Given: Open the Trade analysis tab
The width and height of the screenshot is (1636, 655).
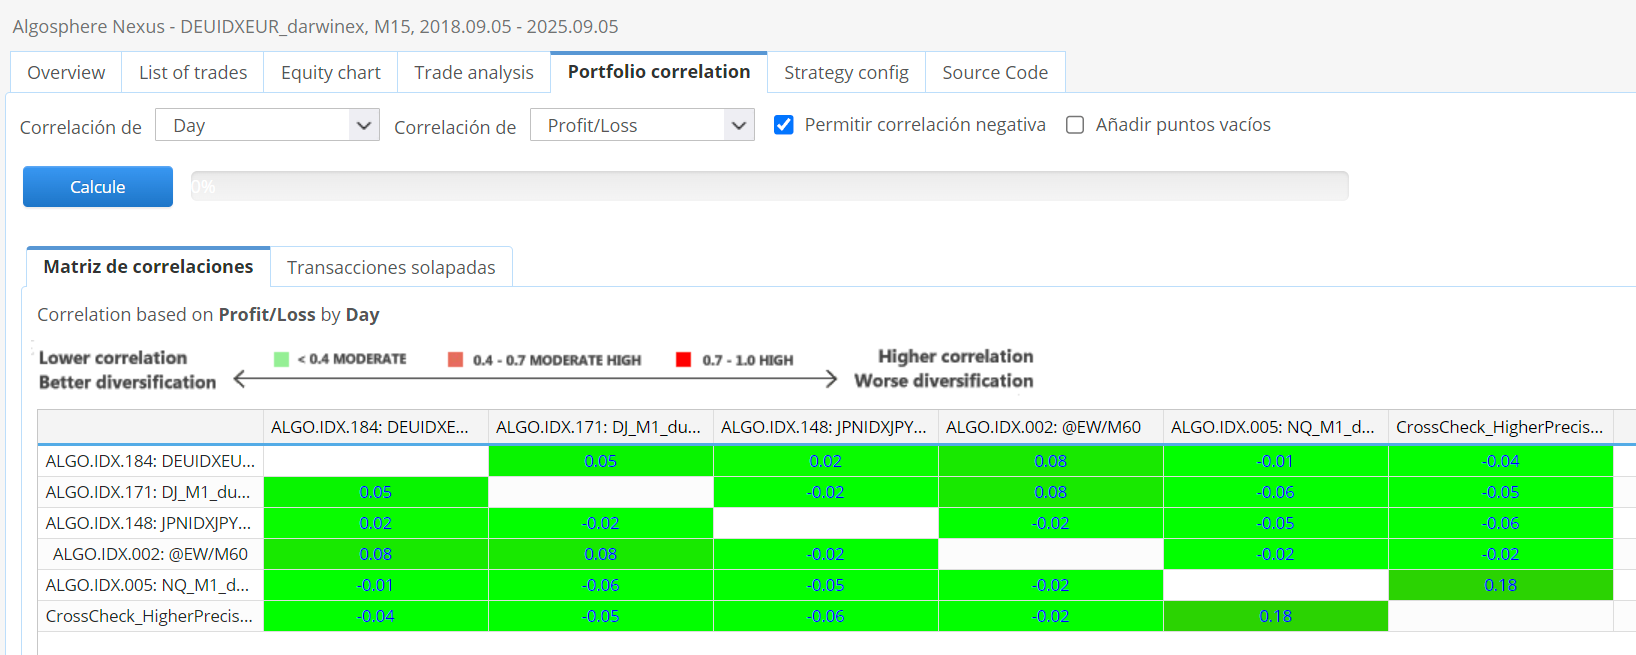Looking at the screenshot, I should pyautogui.click(x=474, y=73).
